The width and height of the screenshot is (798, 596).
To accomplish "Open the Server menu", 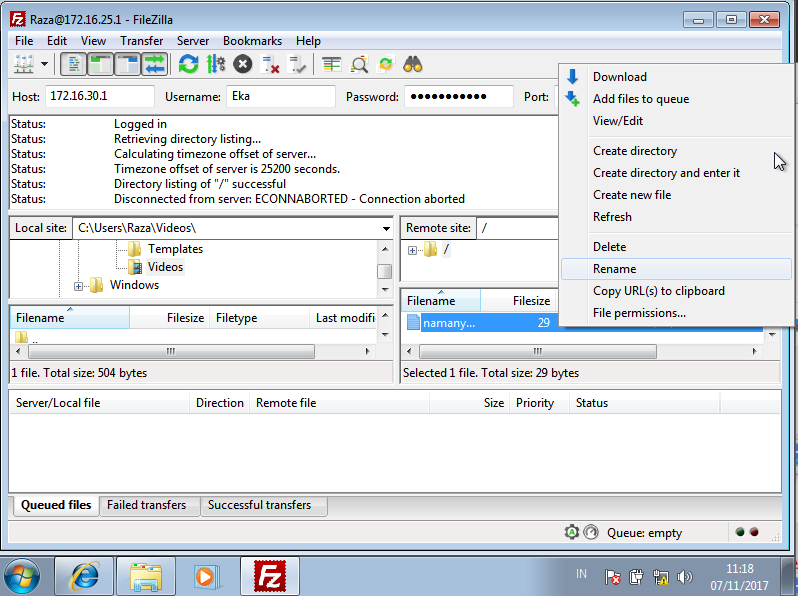I will point(192,41).
